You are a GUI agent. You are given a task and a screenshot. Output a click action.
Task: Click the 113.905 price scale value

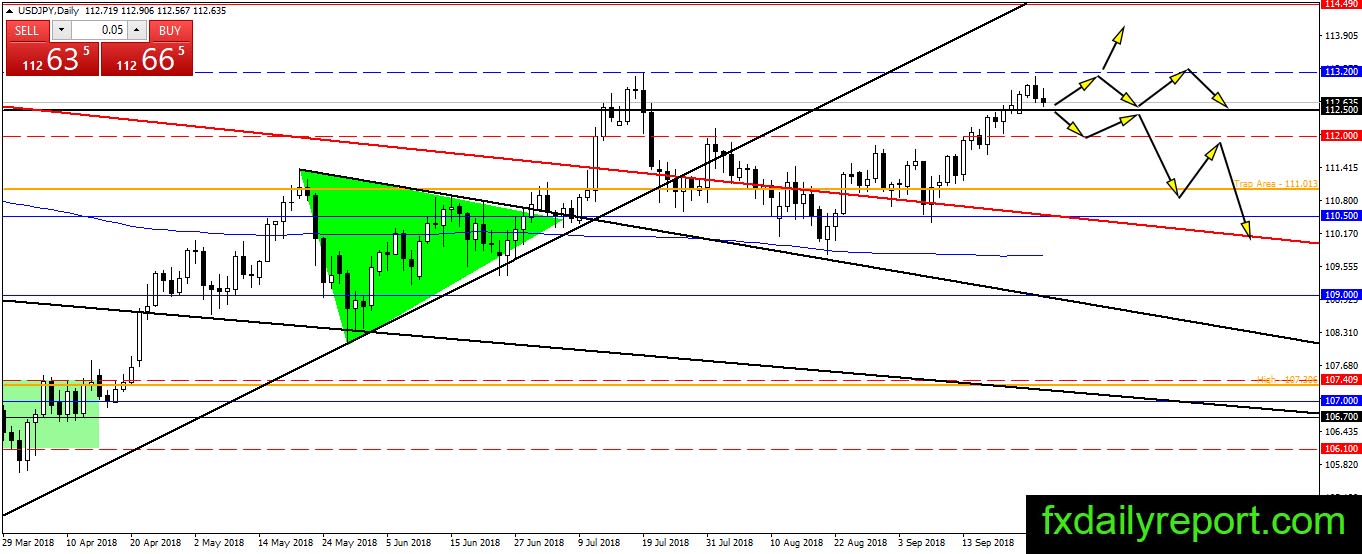tap(1340, 36)
